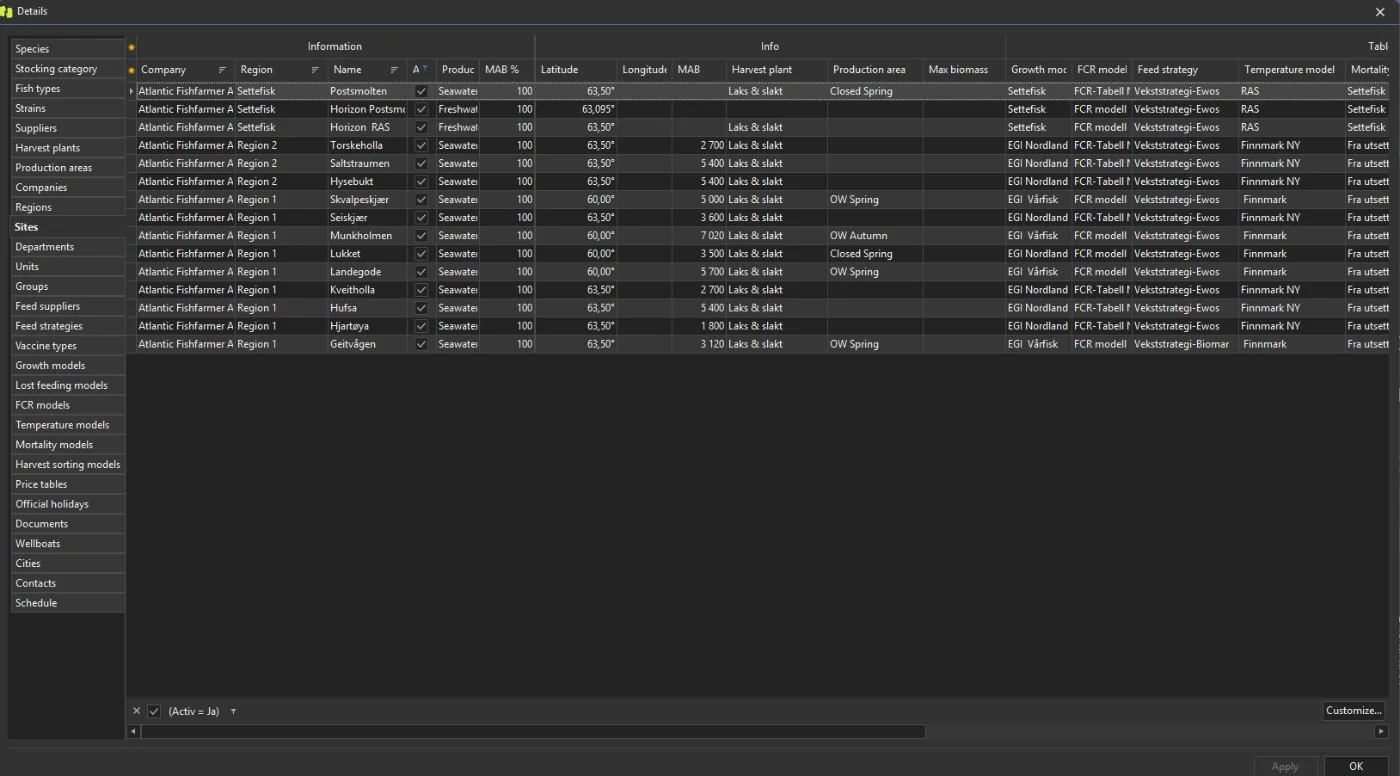Click the horizontal scrollbar right arrow
Image resolution: width=1400 pixels, height=776 pixels.
[x=1382, y=732]
